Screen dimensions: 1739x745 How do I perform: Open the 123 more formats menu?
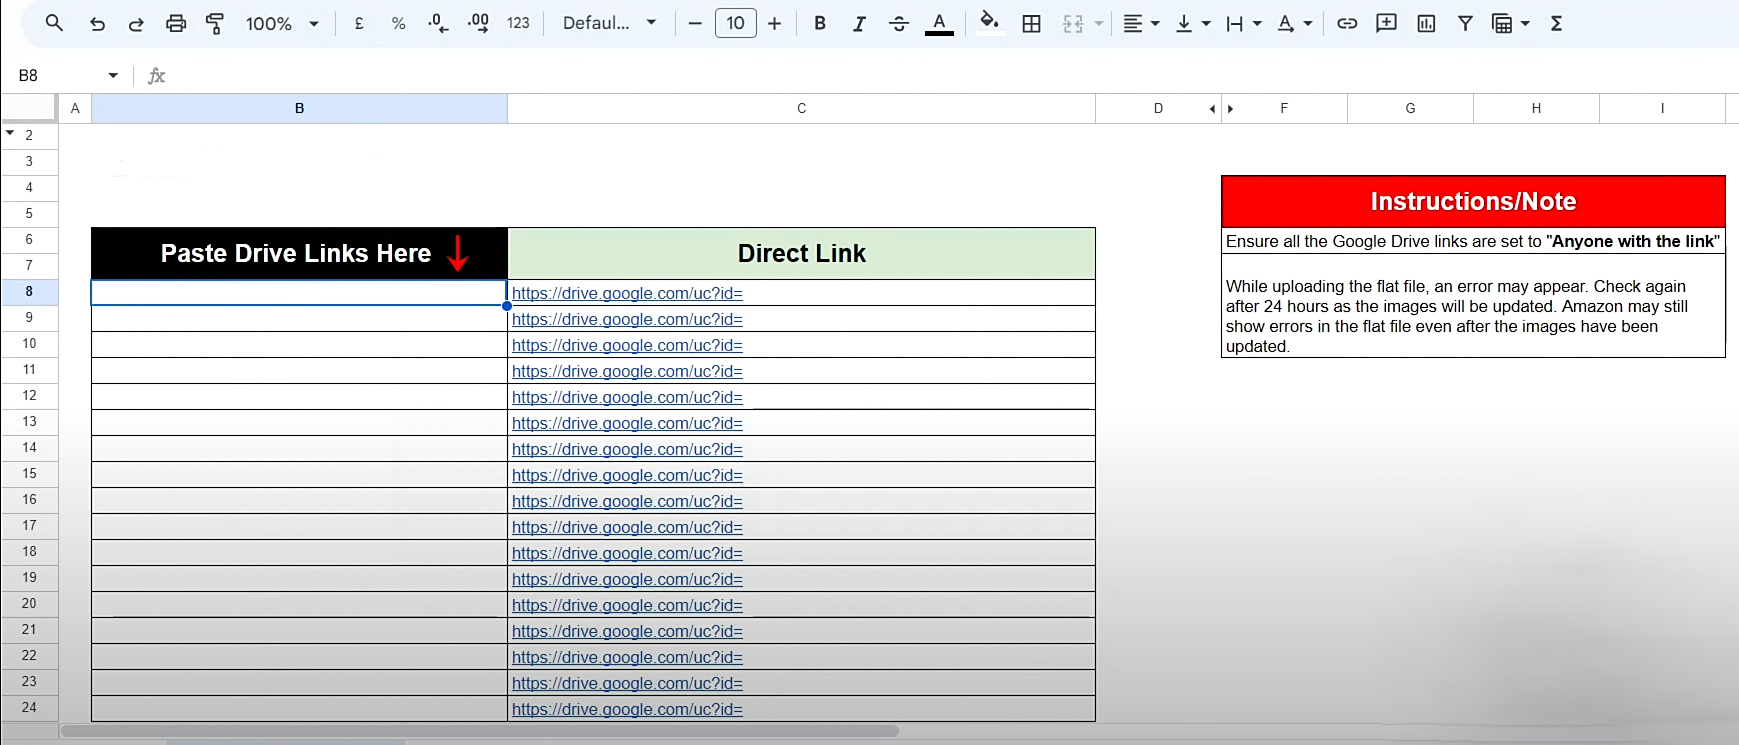(518, 23)
